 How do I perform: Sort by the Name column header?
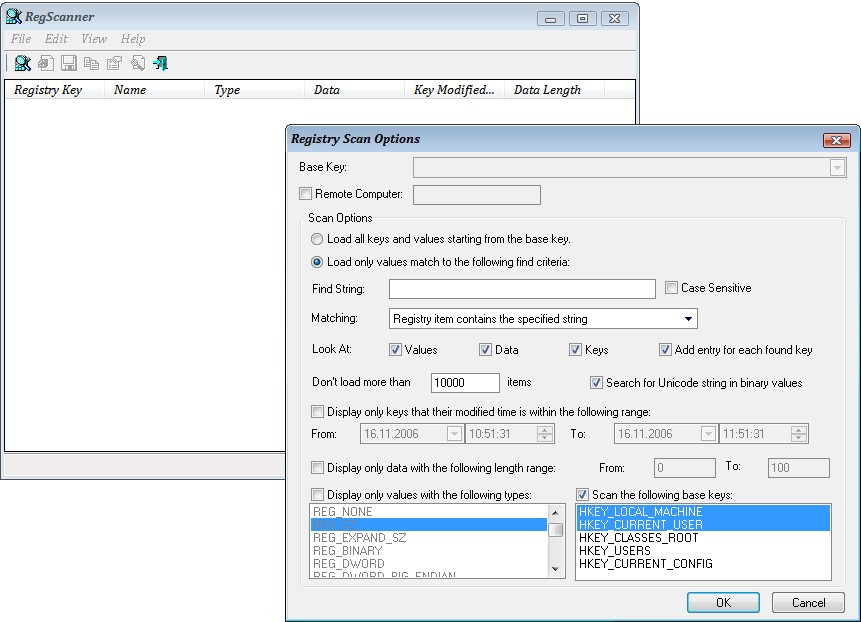coord(154,89)
